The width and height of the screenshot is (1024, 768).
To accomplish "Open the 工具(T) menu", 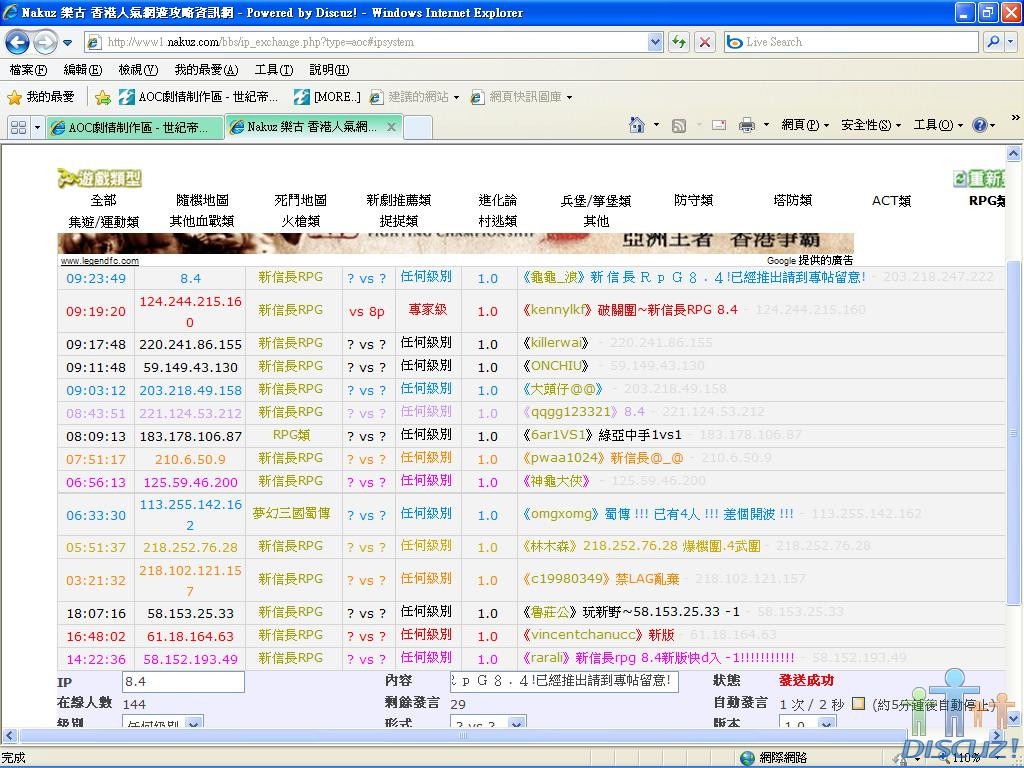I will (x=274, y=70).
